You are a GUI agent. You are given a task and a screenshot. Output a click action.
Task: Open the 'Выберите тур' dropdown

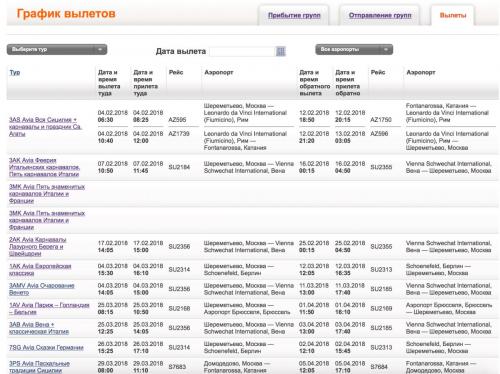click(x=57, y=49)
